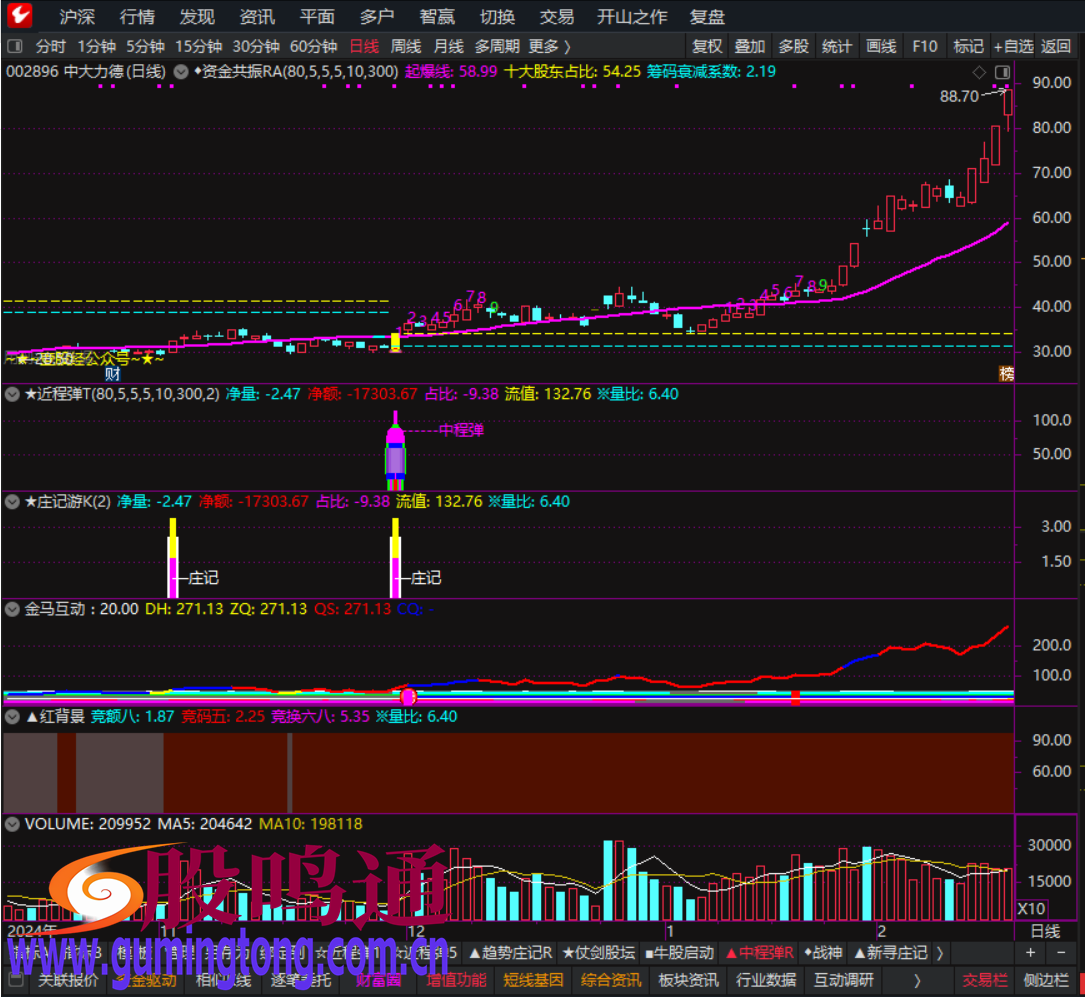Click the +自选 add to watchlist button
The width and height of the screenshot is (1085, 997).
click(1012, 46)
